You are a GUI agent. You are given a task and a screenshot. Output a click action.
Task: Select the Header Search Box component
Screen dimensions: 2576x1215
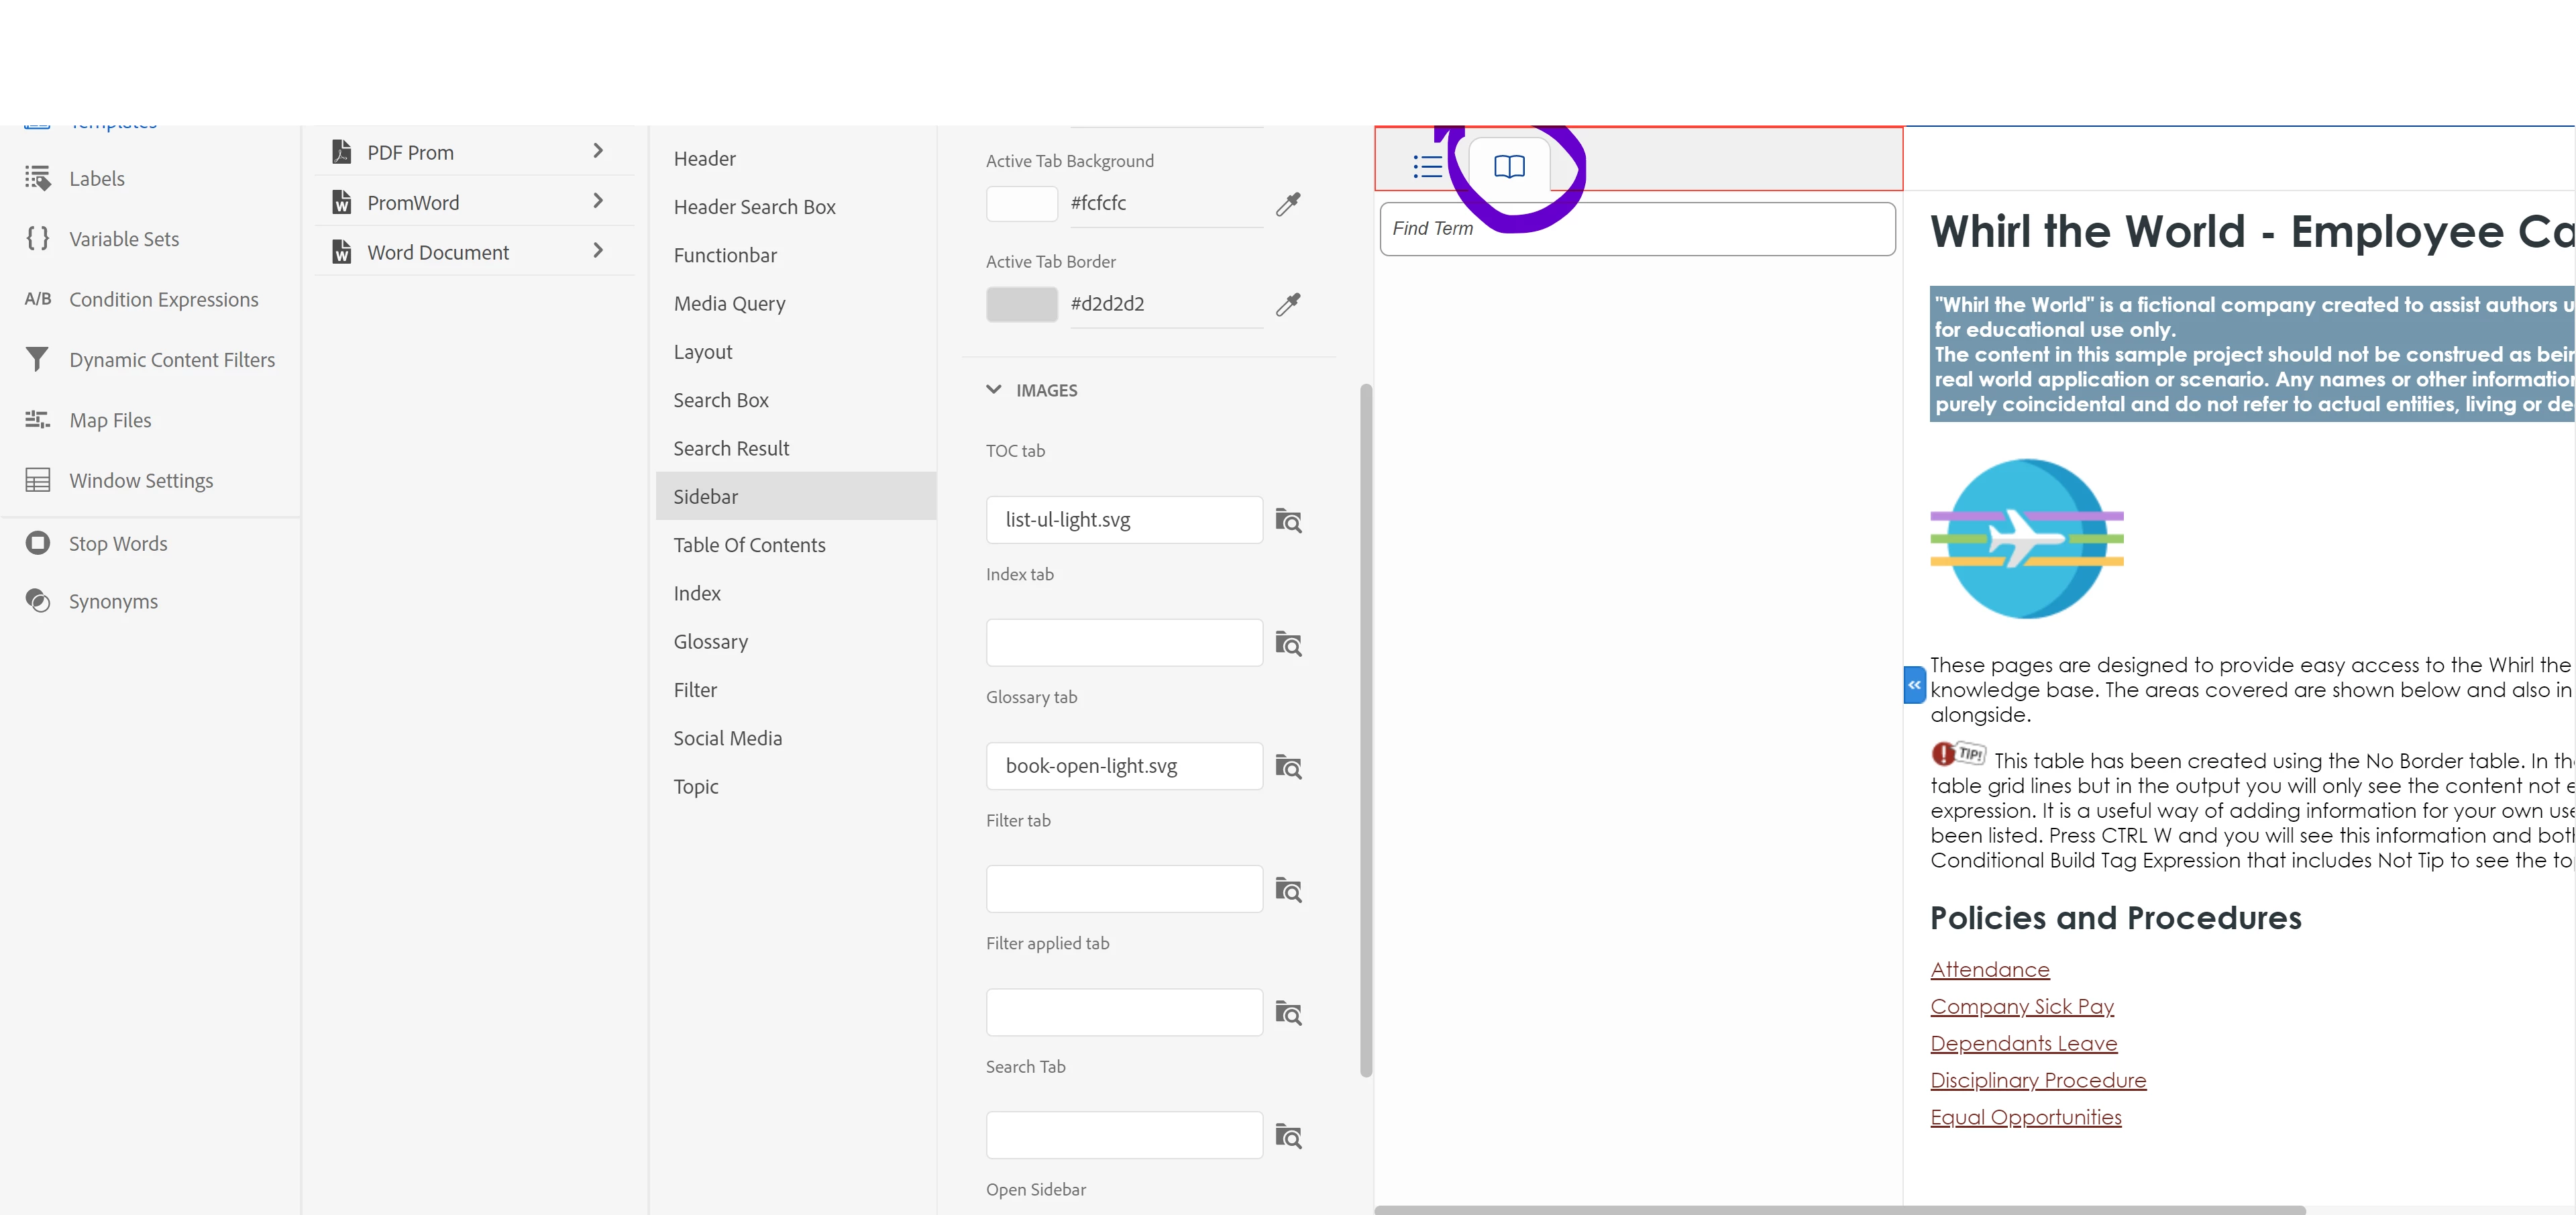(x=754, y=207)
